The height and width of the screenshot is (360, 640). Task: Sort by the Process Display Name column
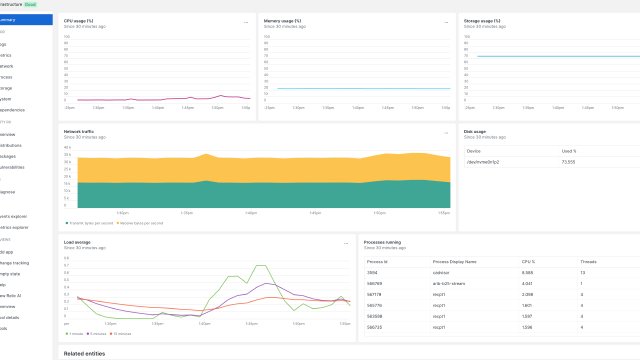tap(454, 262)
